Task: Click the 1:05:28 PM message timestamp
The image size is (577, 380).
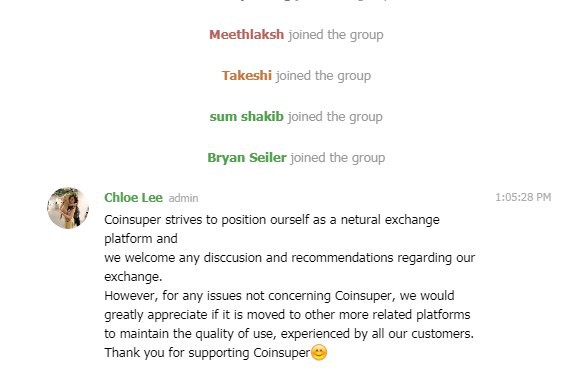Action: click(523, 197)
